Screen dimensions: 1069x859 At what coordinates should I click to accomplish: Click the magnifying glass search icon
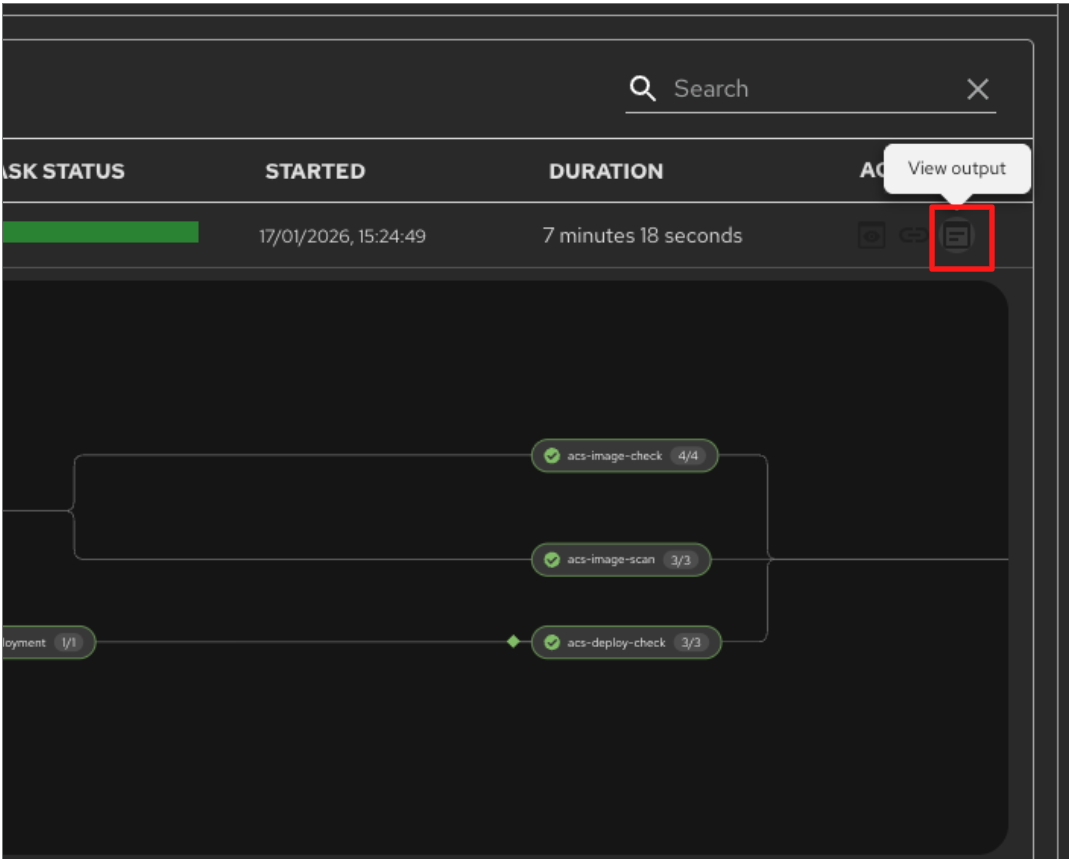pyautogui.click(x=643, y=89)
